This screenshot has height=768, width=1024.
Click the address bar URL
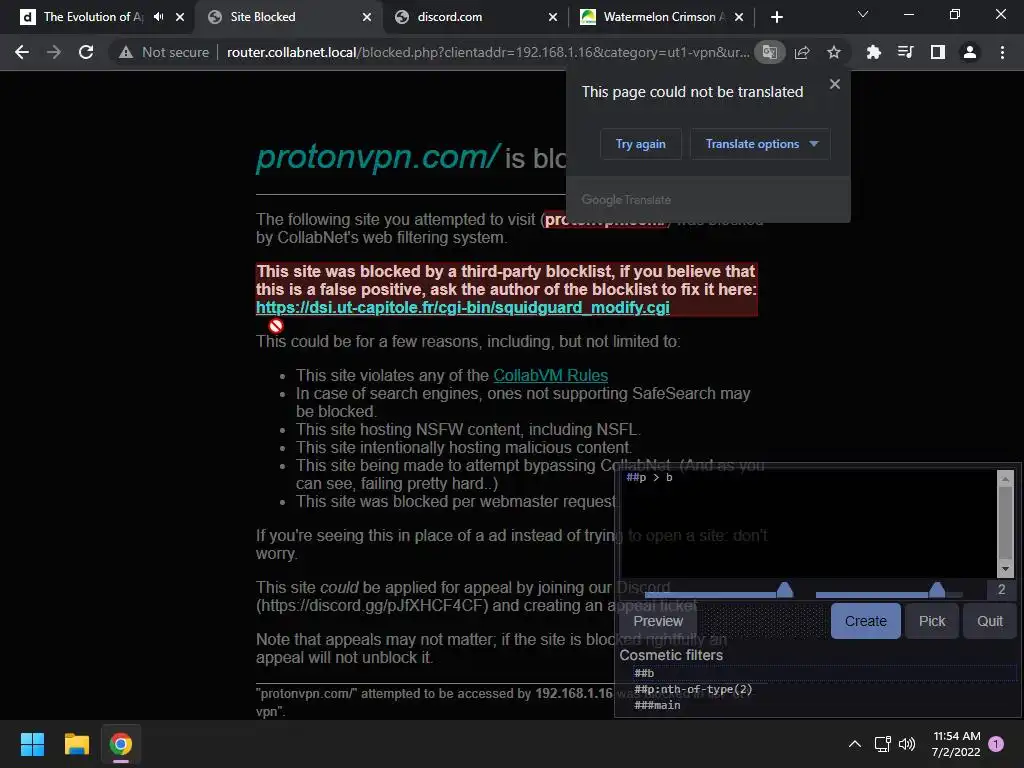click(x=488, y=52)
